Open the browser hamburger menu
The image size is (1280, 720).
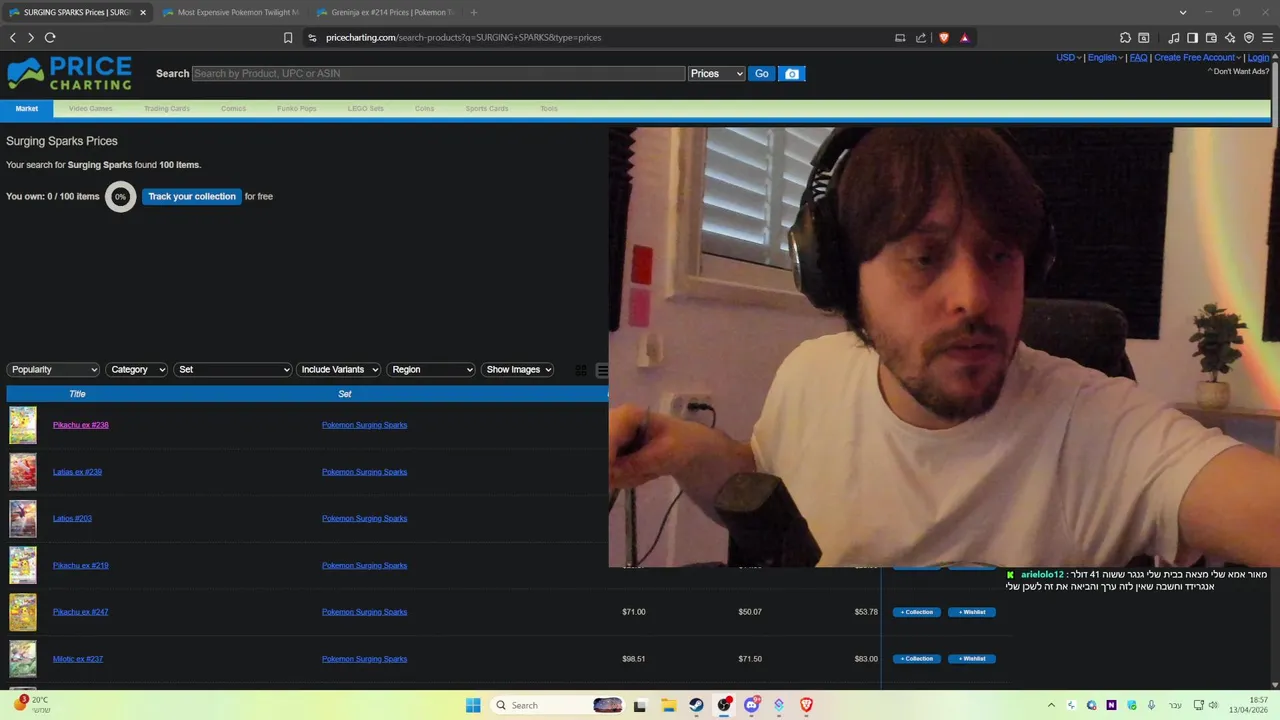[1267, 38]
